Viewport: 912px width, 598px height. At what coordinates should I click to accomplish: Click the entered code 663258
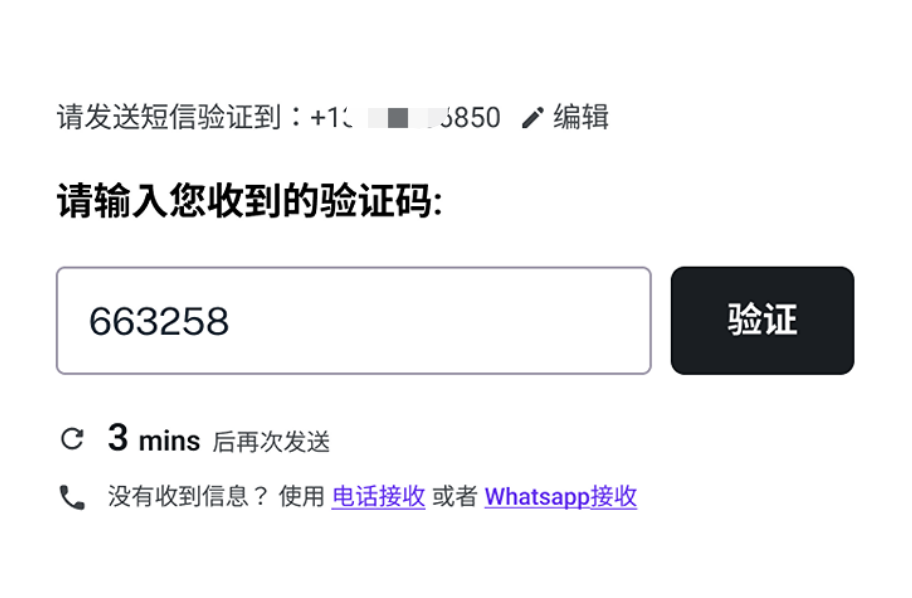[159, 321]
